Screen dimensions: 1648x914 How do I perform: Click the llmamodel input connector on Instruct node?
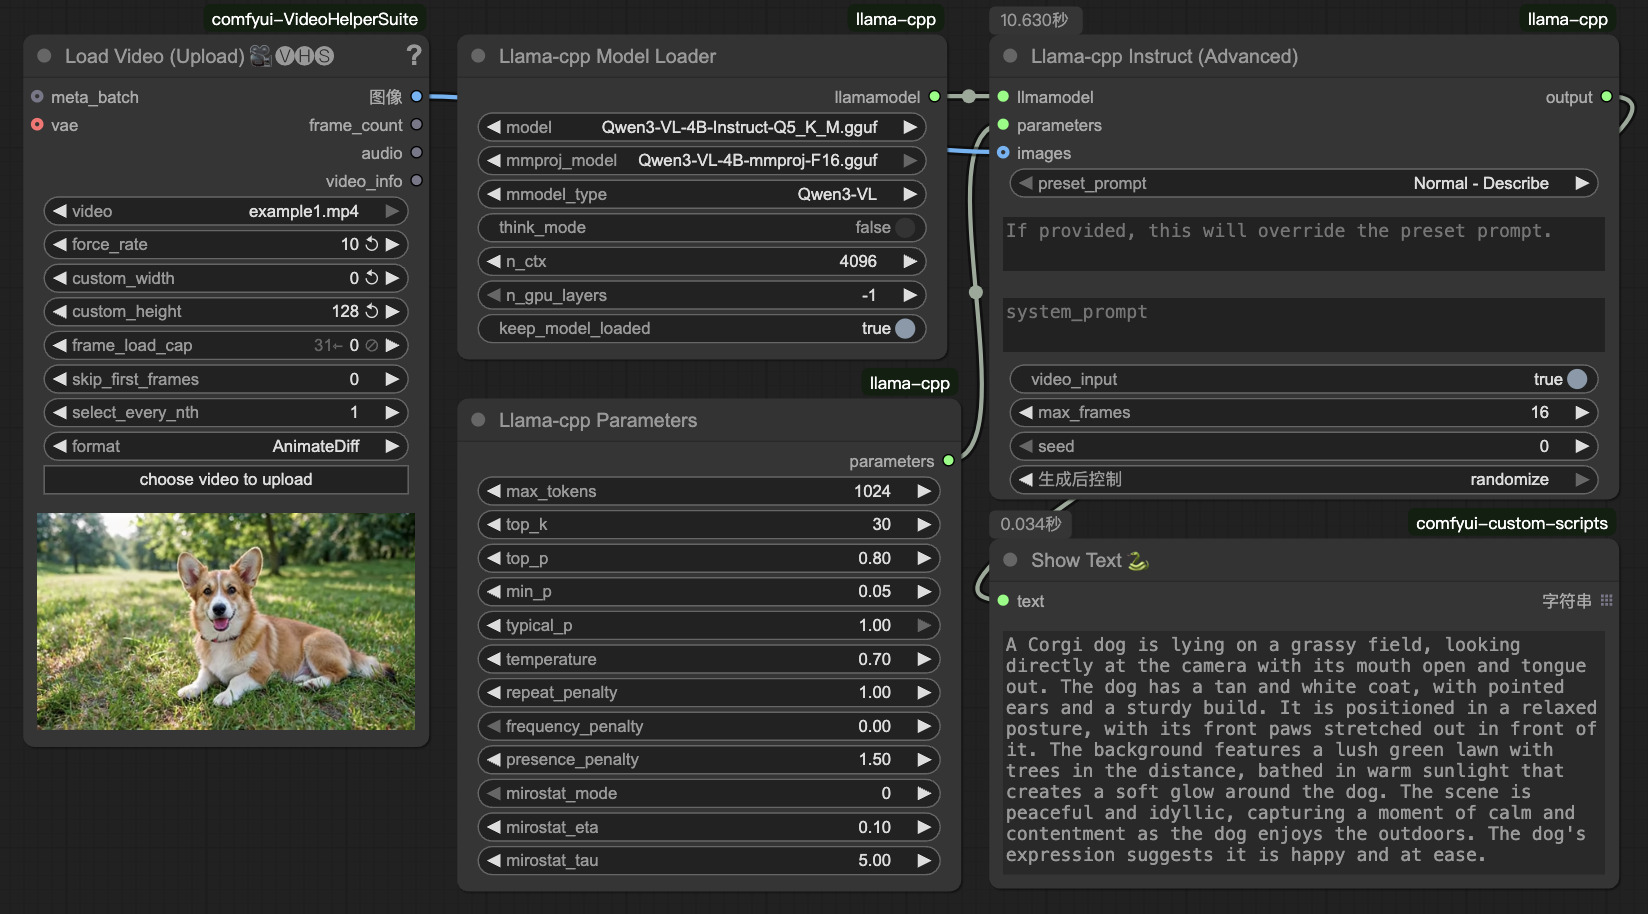tap(1003, 97)
